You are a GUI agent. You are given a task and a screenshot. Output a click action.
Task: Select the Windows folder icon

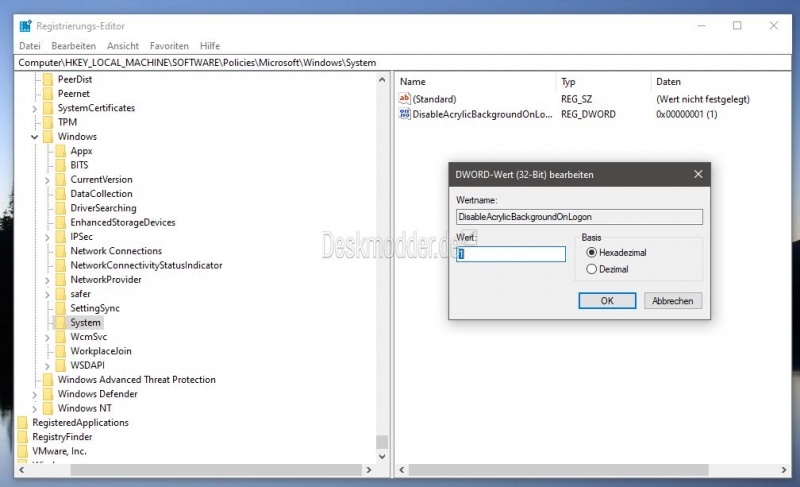point(48,136)
